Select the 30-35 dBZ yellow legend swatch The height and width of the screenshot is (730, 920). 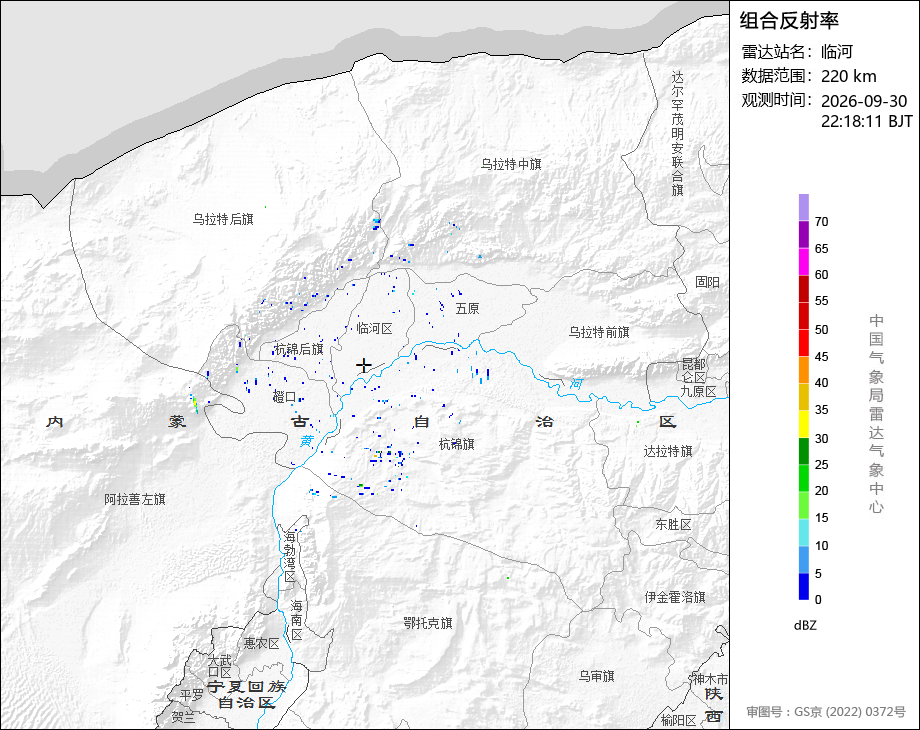[804, 424]
